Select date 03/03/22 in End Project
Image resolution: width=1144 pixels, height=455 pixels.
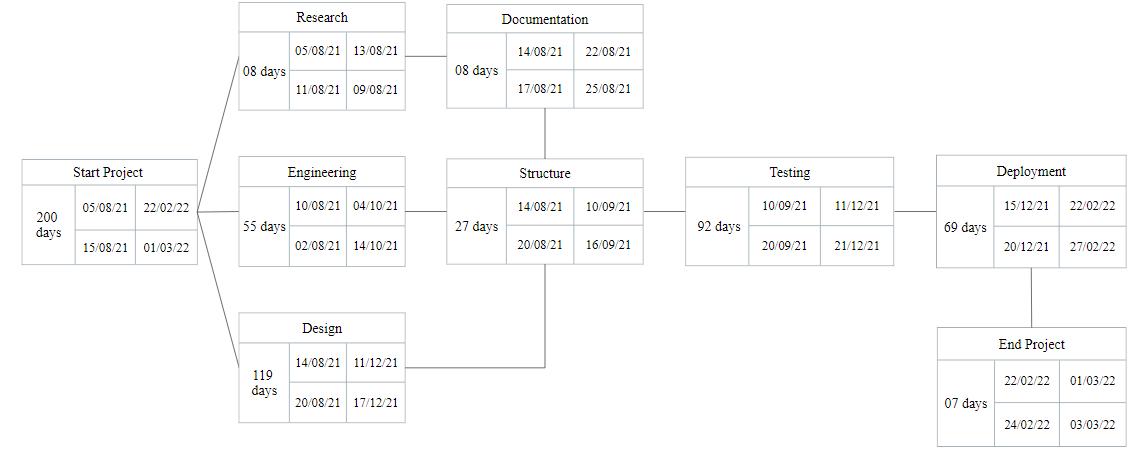[x=1092, y=424]
